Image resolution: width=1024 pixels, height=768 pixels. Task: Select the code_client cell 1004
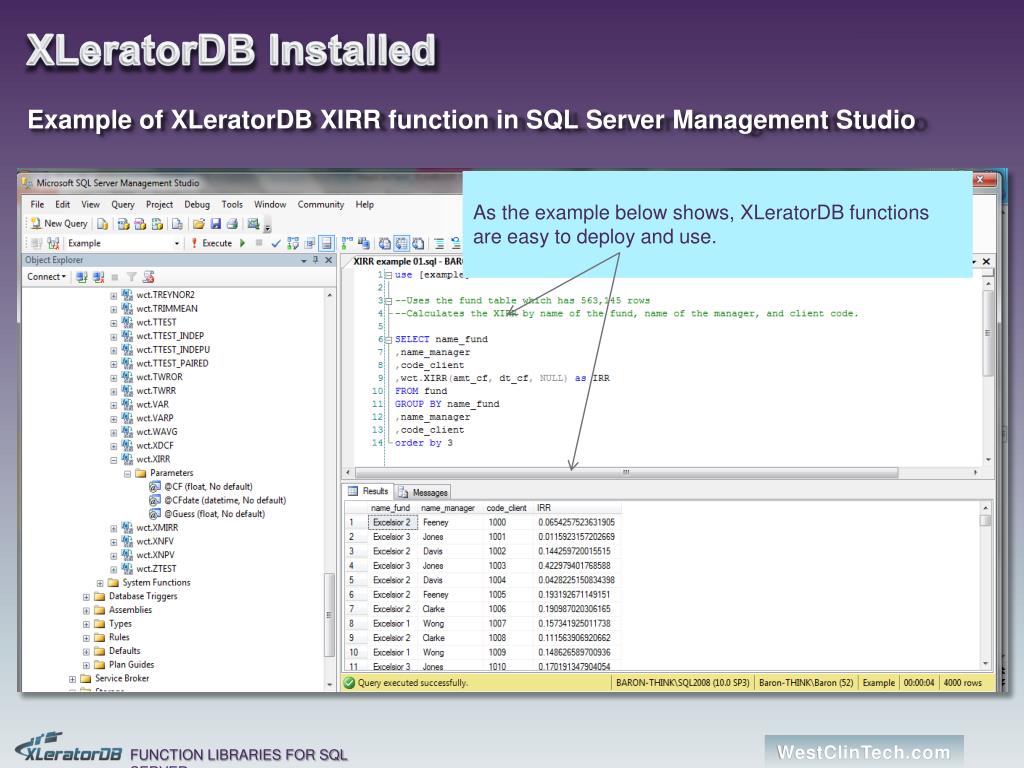[x=507, y=580]
